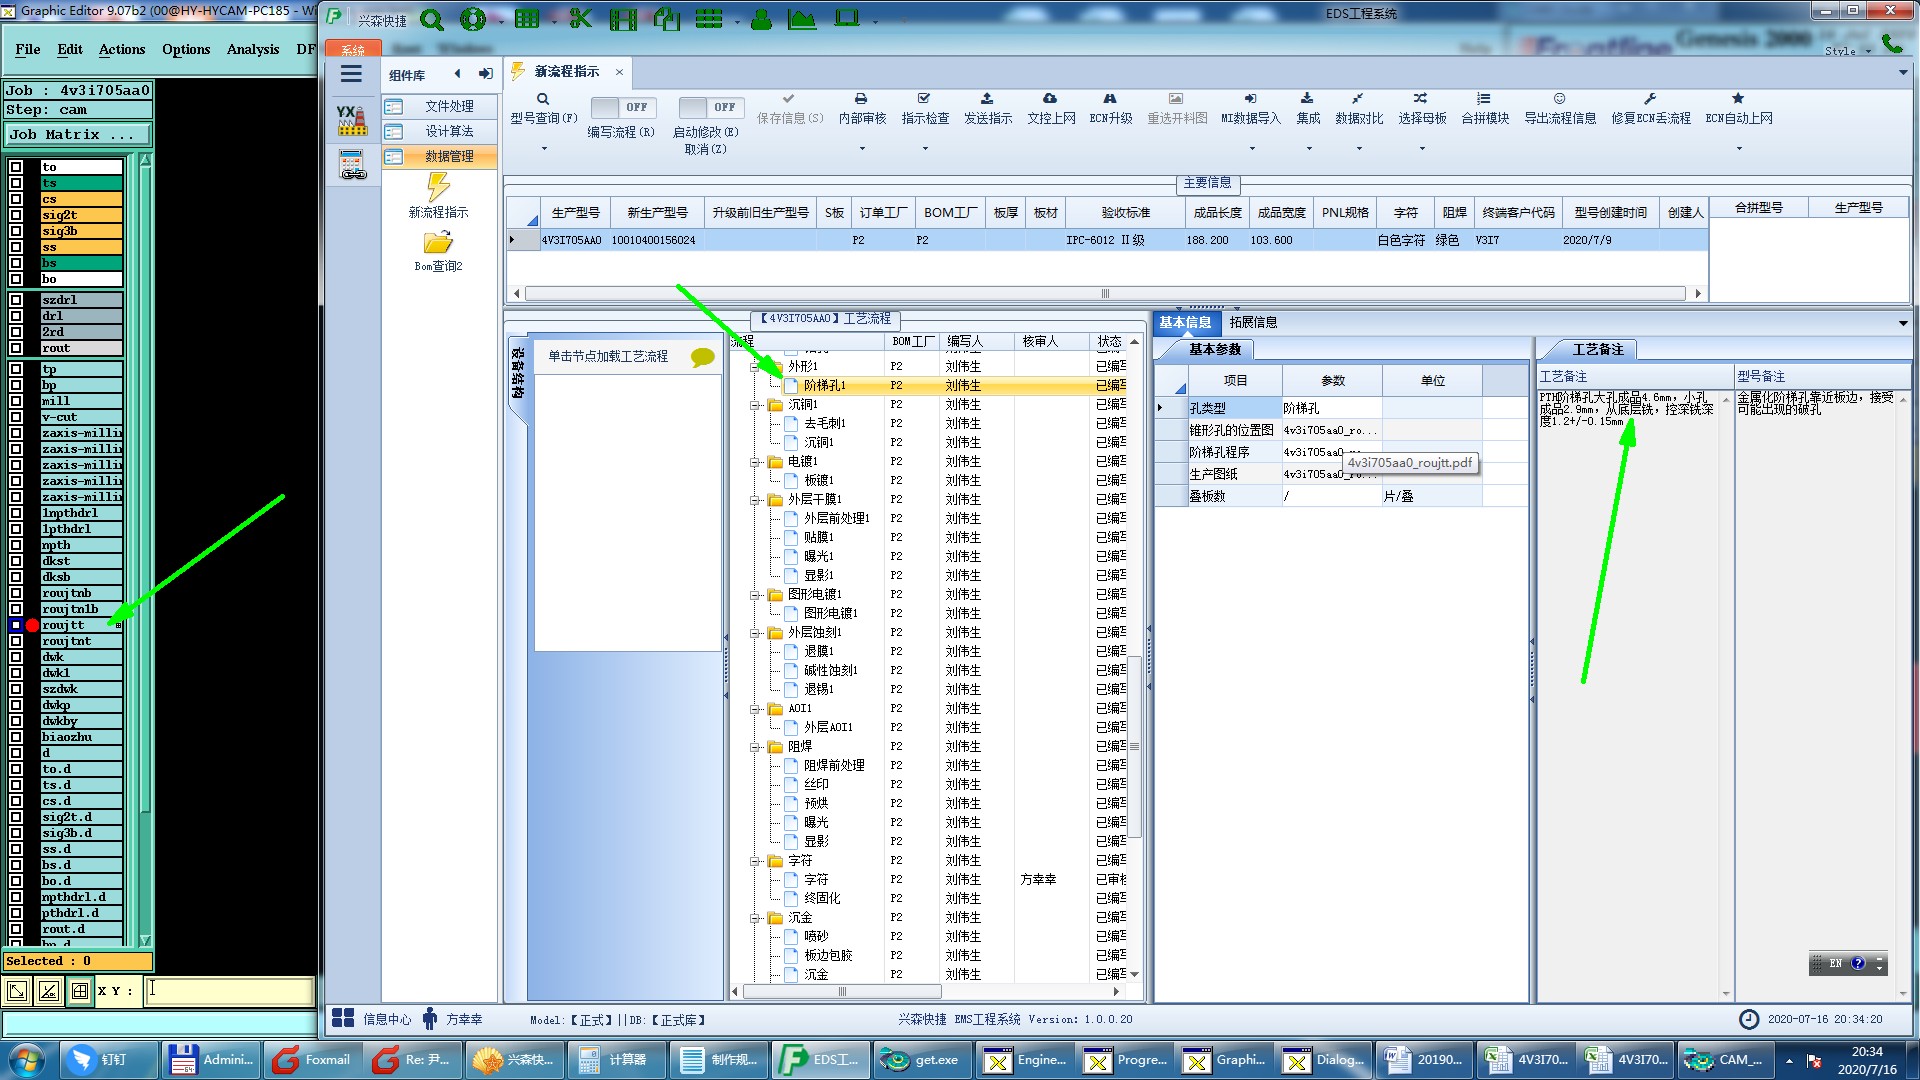
Task: Switch to the 拓展信息 tab
Action: [x=1253, y=322]
